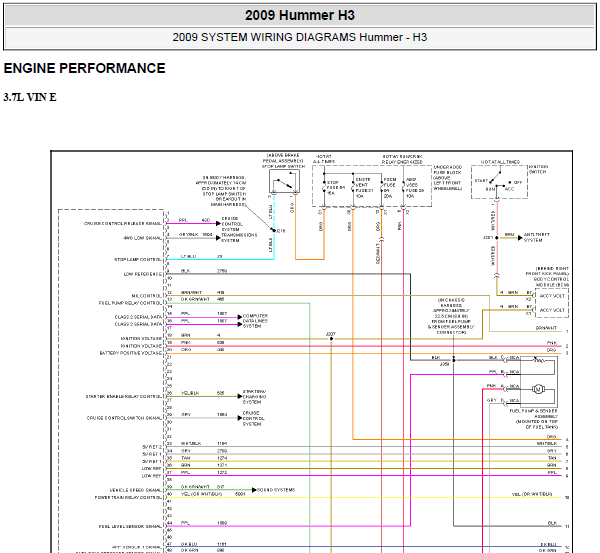Click the J359 splice point
Screen dimensions: 600x553
click(x=454, y=360)
